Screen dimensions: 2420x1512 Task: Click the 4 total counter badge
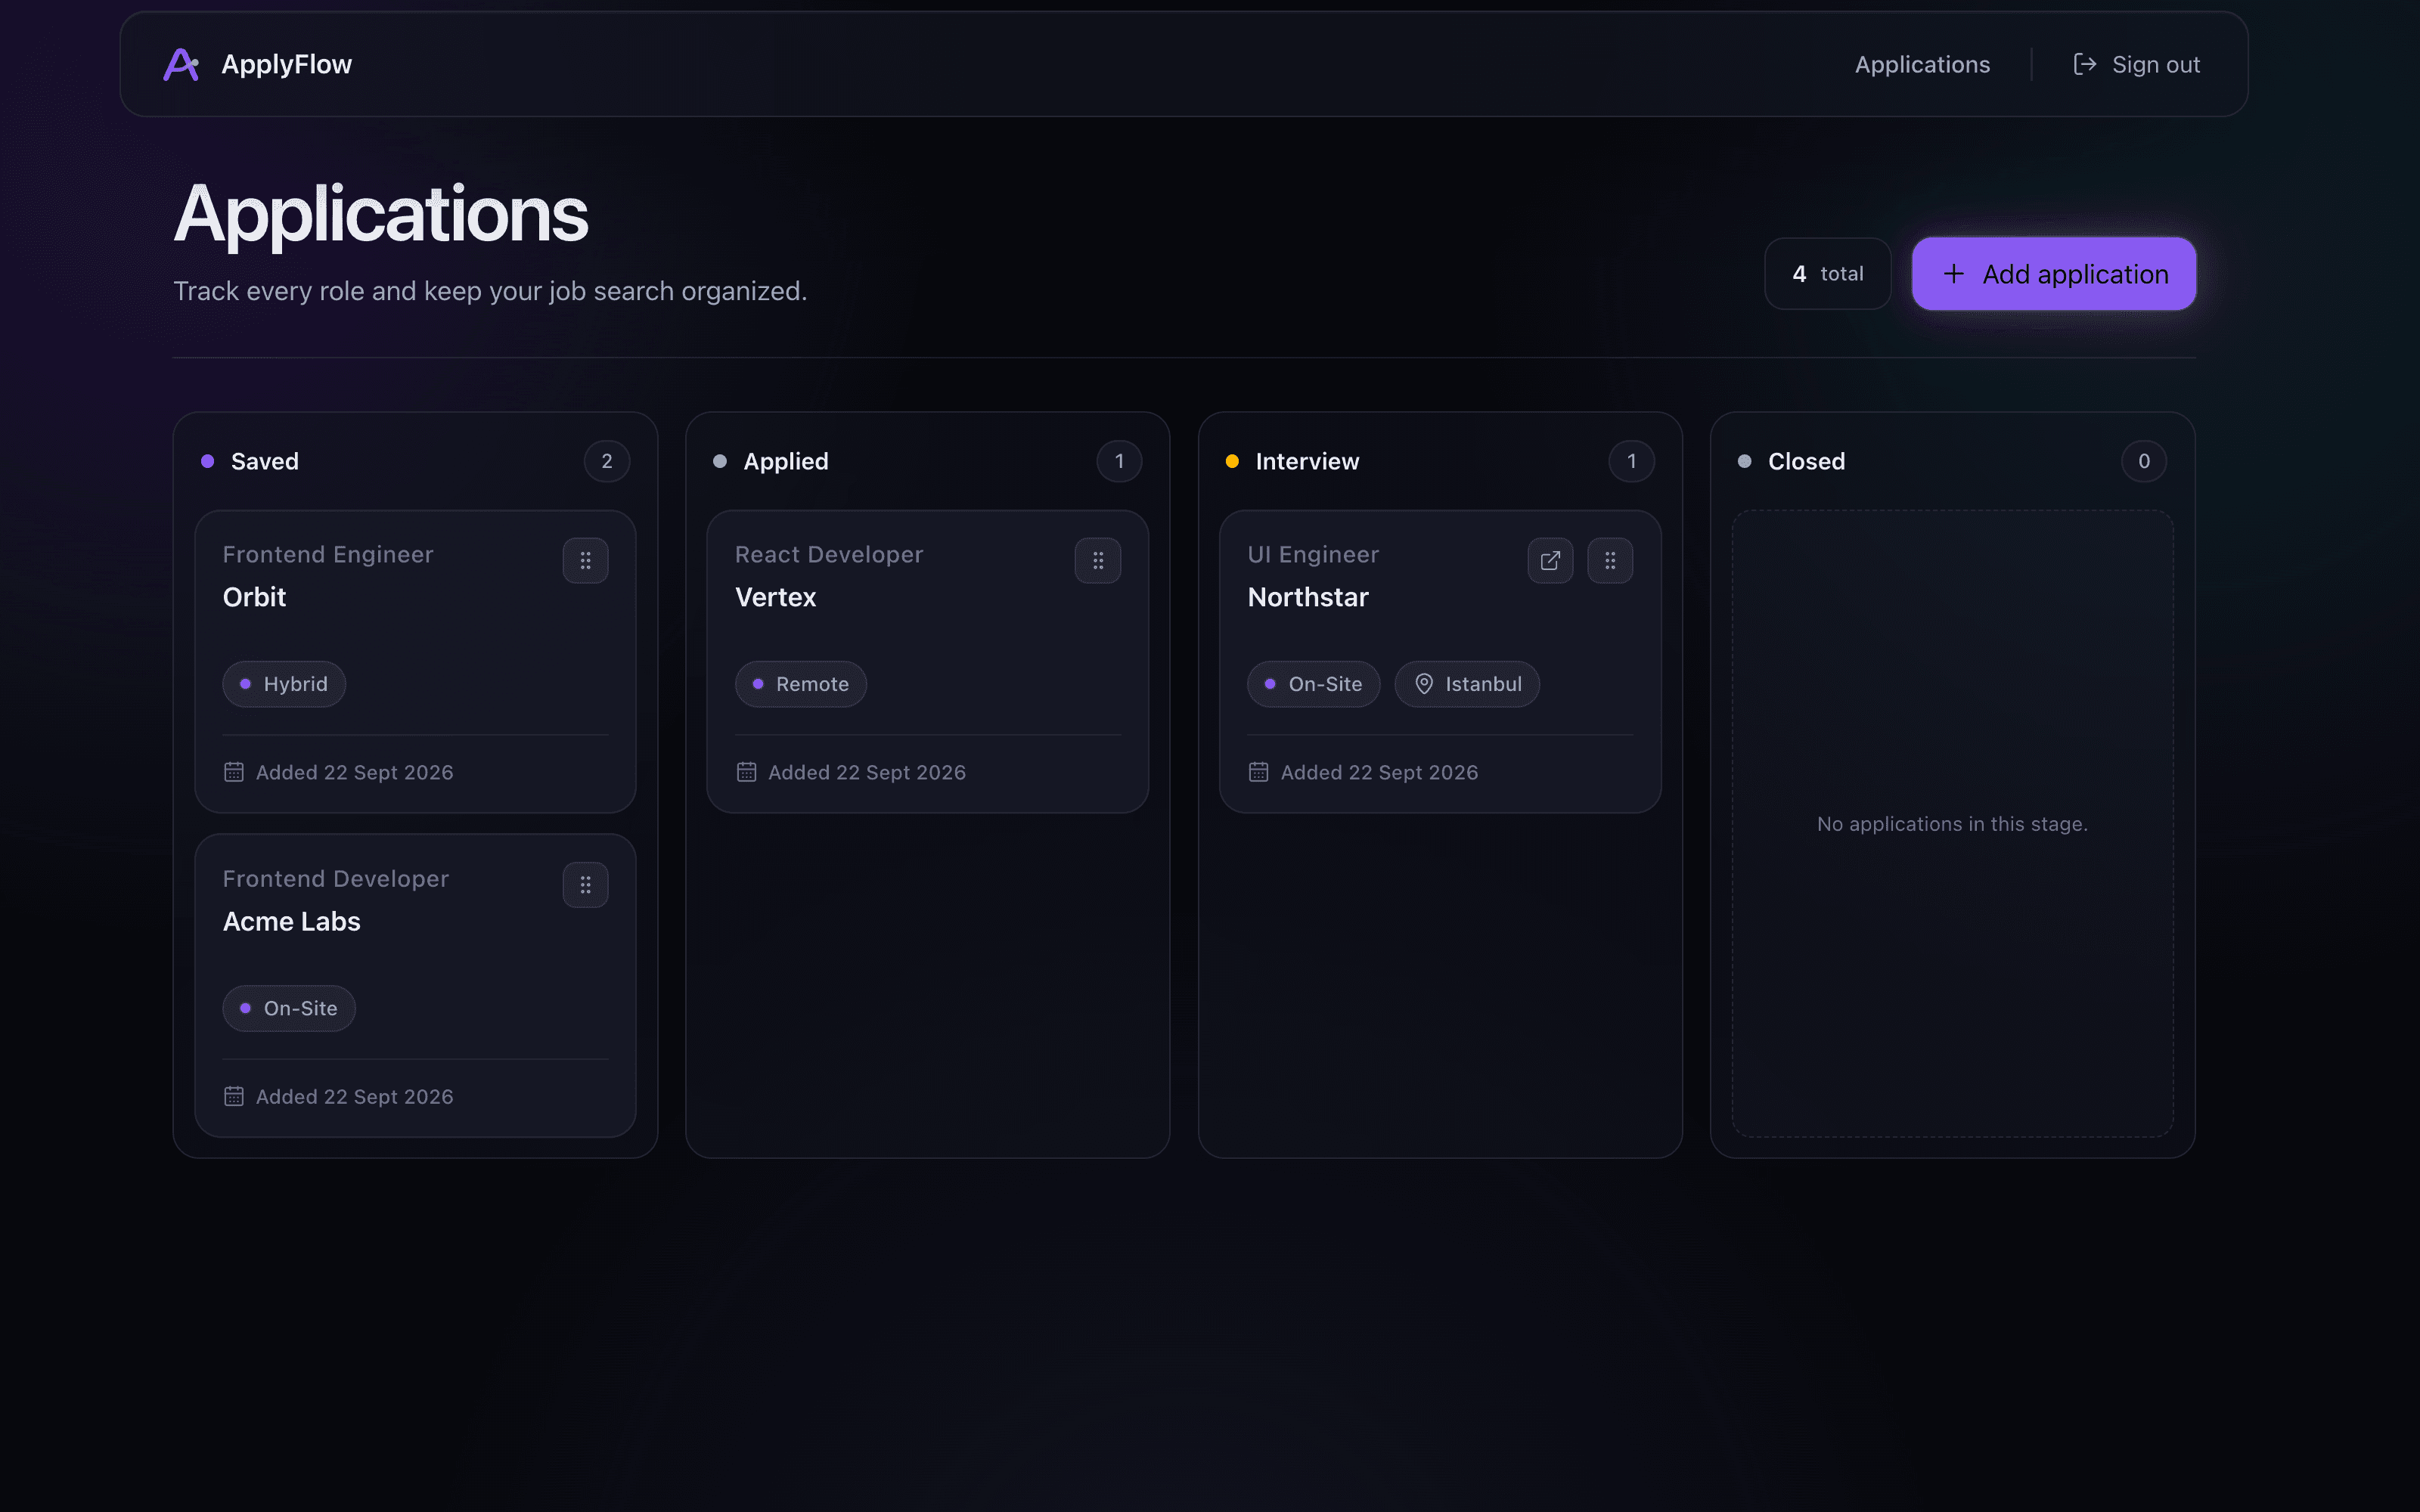point(1827,273)
